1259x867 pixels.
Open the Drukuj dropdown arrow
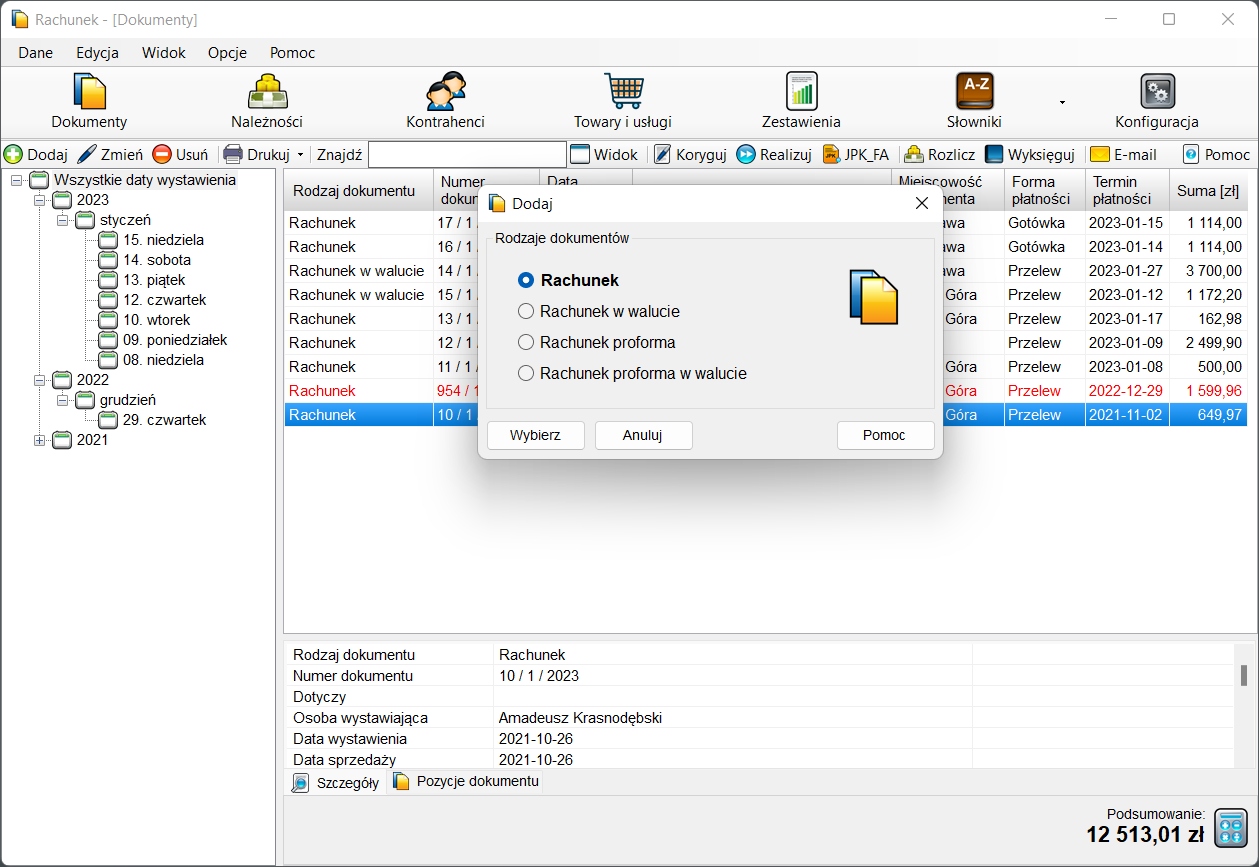[x=300, y=155]
